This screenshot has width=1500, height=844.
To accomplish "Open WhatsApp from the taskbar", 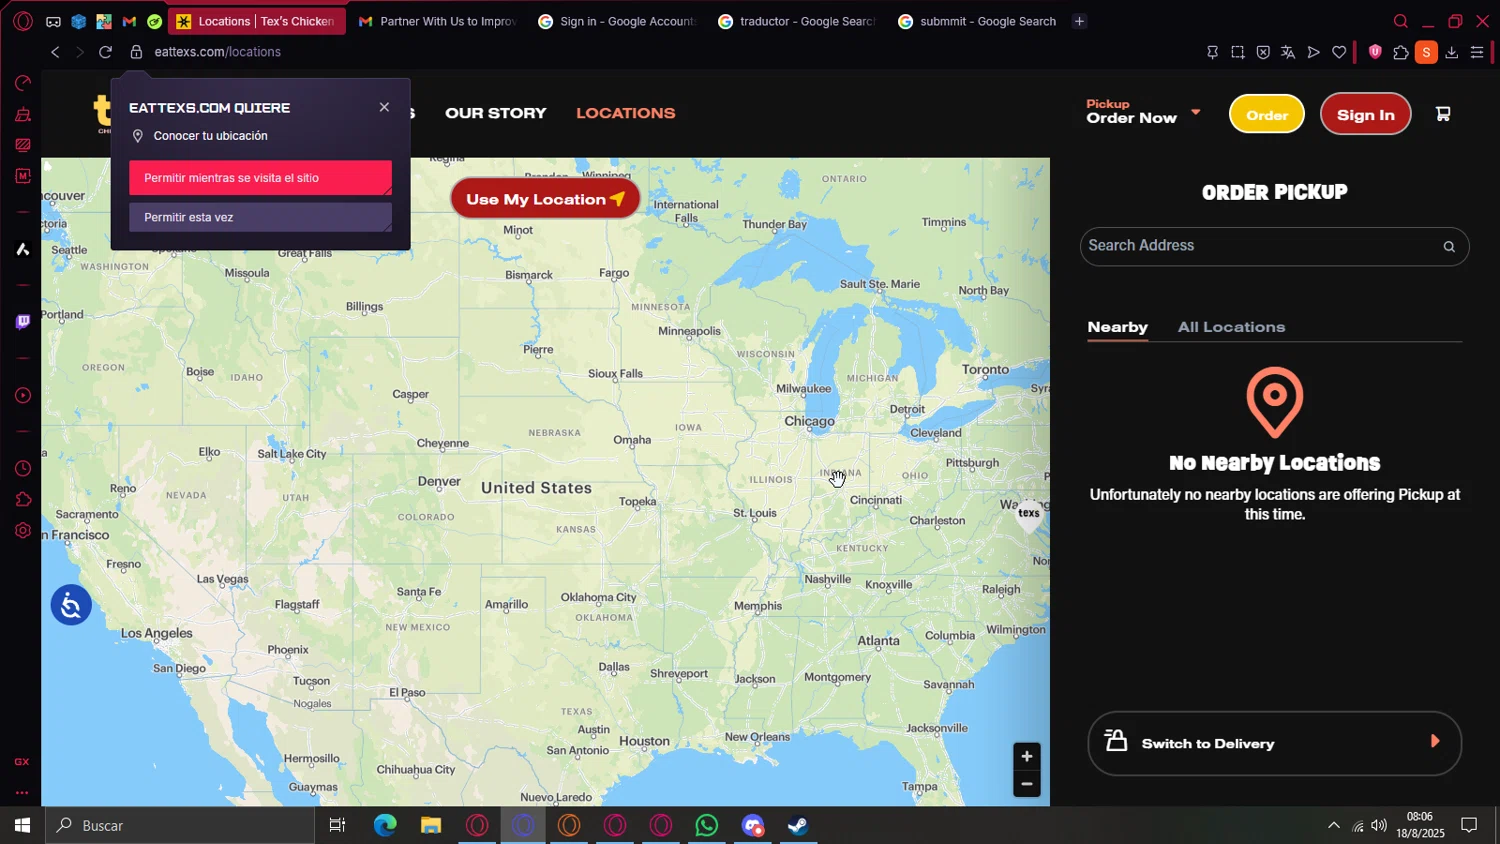I will pyautogui.click(x=707, y=825).
